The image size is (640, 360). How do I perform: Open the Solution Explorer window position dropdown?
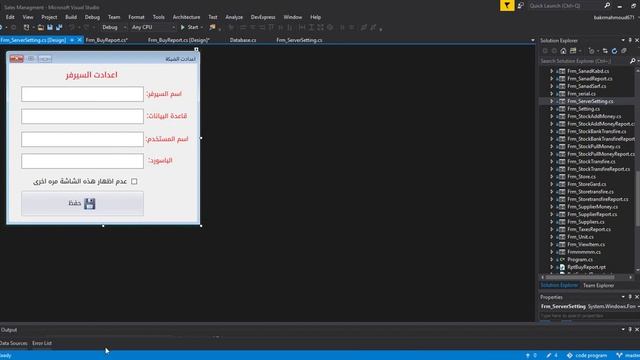coord(623,40)
